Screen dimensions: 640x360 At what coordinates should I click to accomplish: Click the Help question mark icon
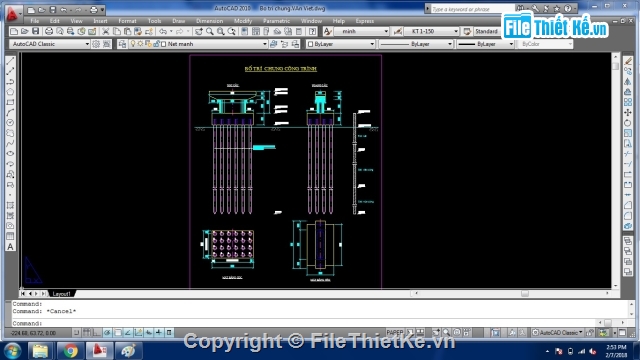[312, 31]
